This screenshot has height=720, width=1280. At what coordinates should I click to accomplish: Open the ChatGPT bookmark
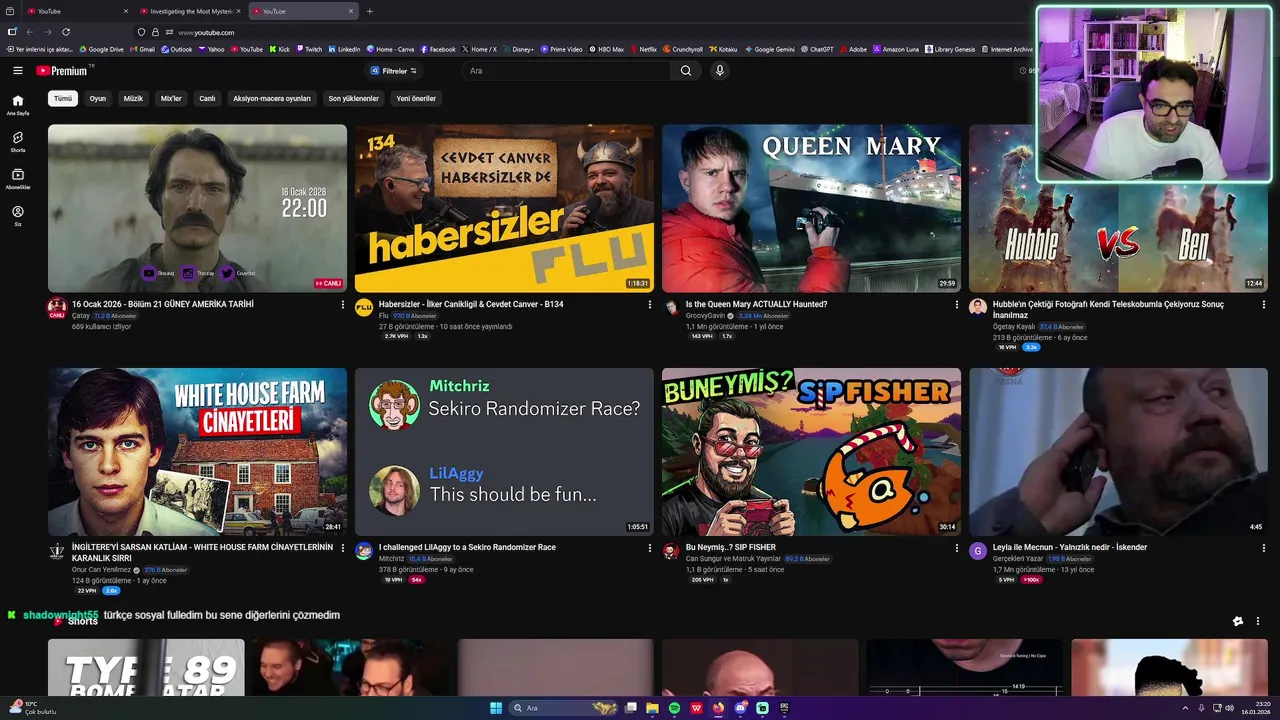[817, 49]
